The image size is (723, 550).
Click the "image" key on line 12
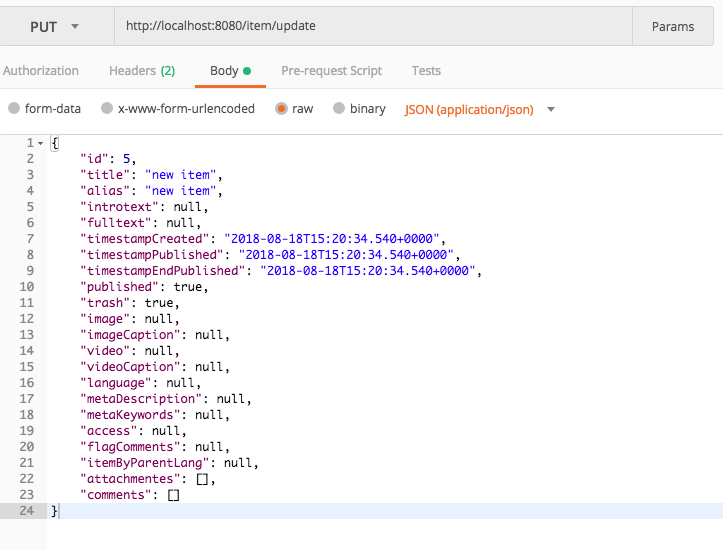105,319
